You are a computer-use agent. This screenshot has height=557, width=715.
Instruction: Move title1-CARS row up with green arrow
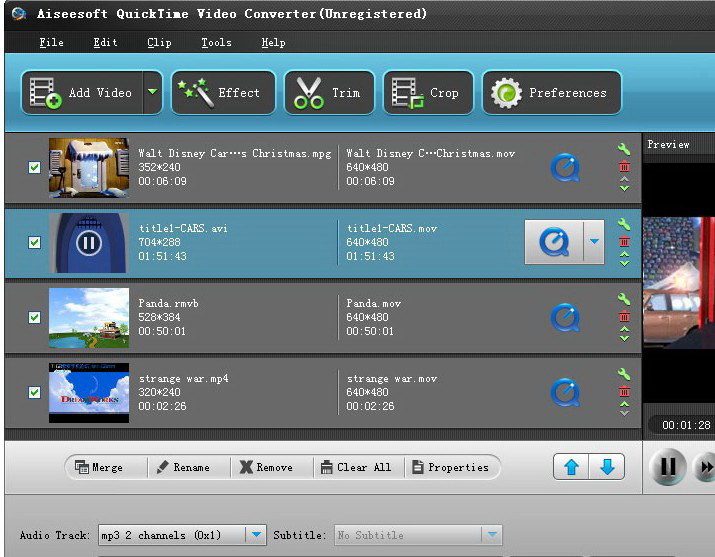(x=624, y=254)
